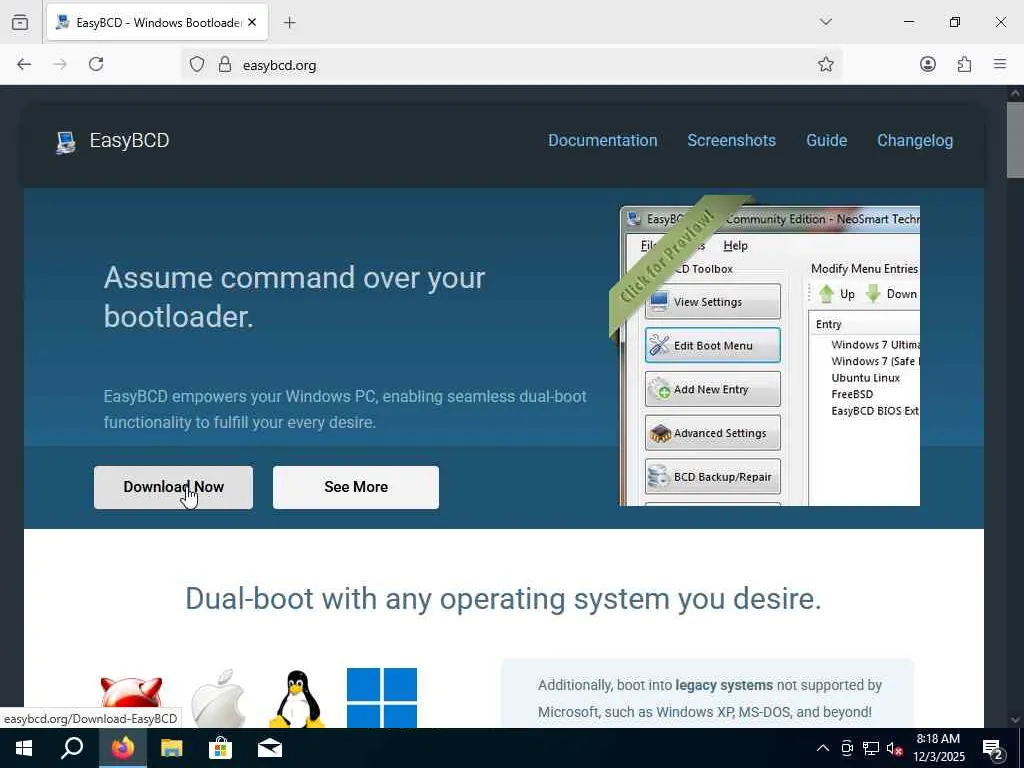Image resolution: width=1024 pixels, height=768 pixels.
Task: Click the Windows logo on the page
Action: pyautogui.click(x=382, y=697)
